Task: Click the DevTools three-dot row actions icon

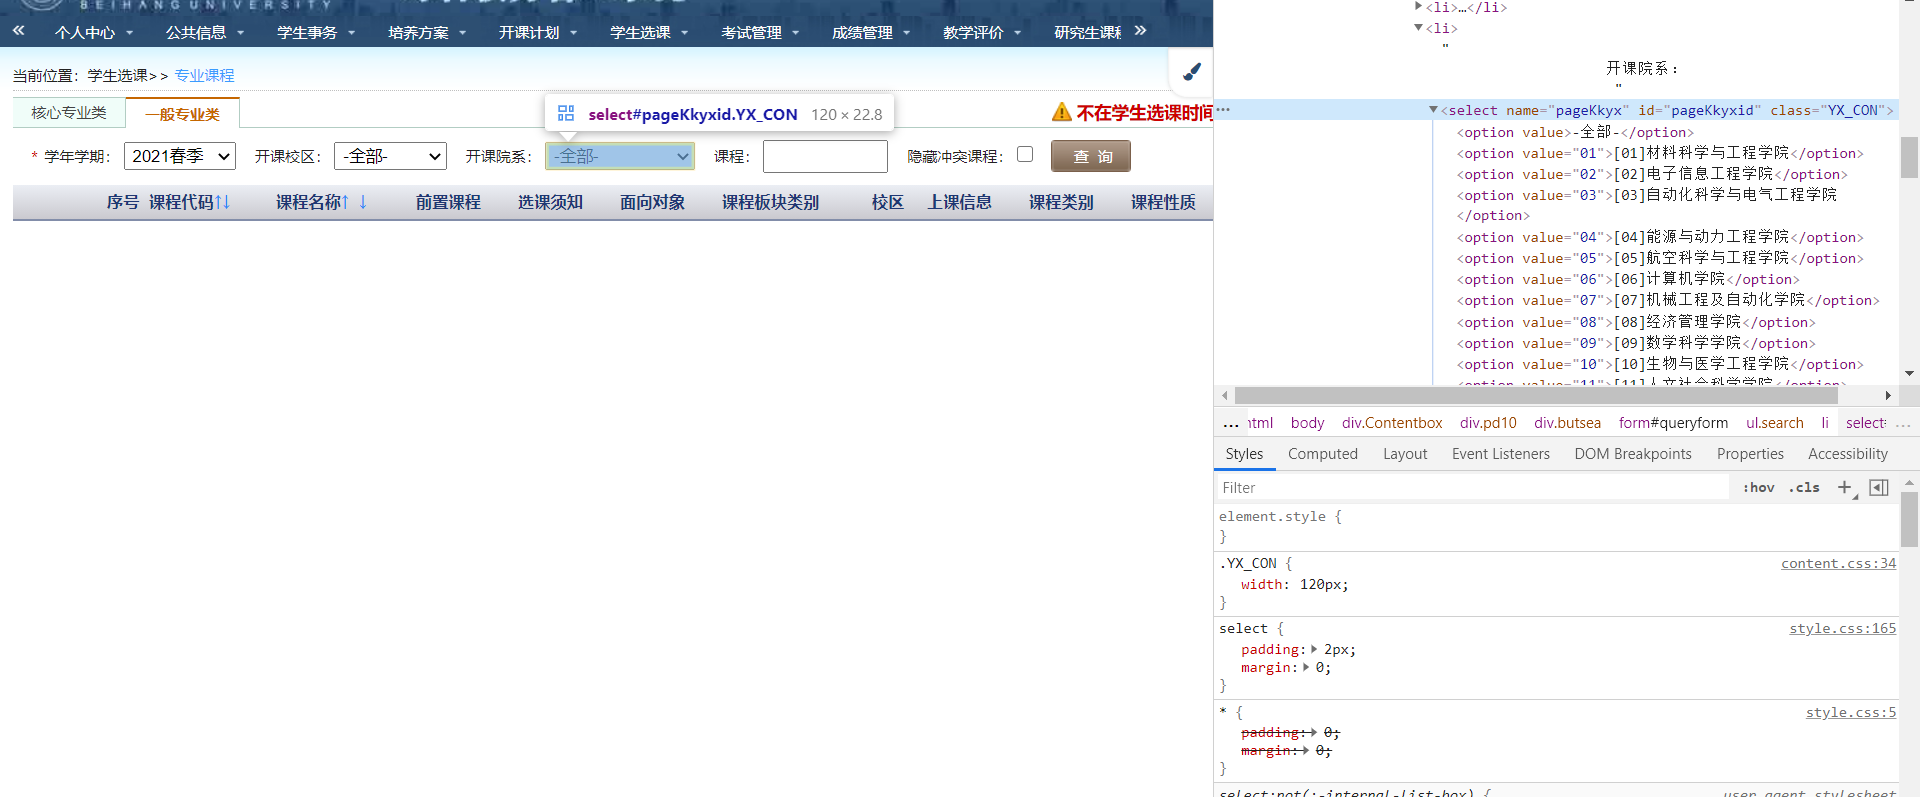Action: click(x=1223, y=109)
